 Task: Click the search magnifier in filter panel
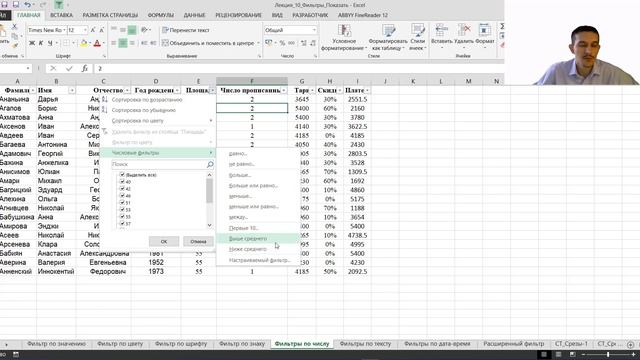pyautogui.click(x=210, y=164)
